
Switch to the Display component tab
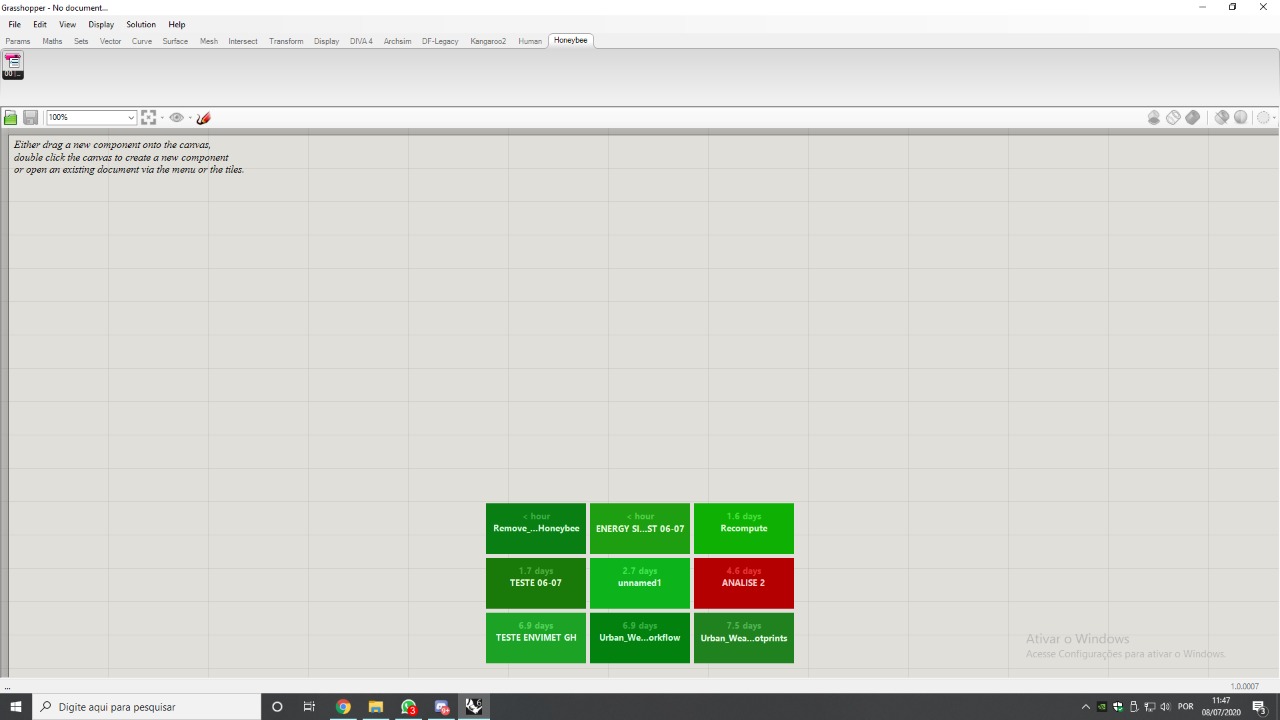pyautogui.click(x=326, y=41)
